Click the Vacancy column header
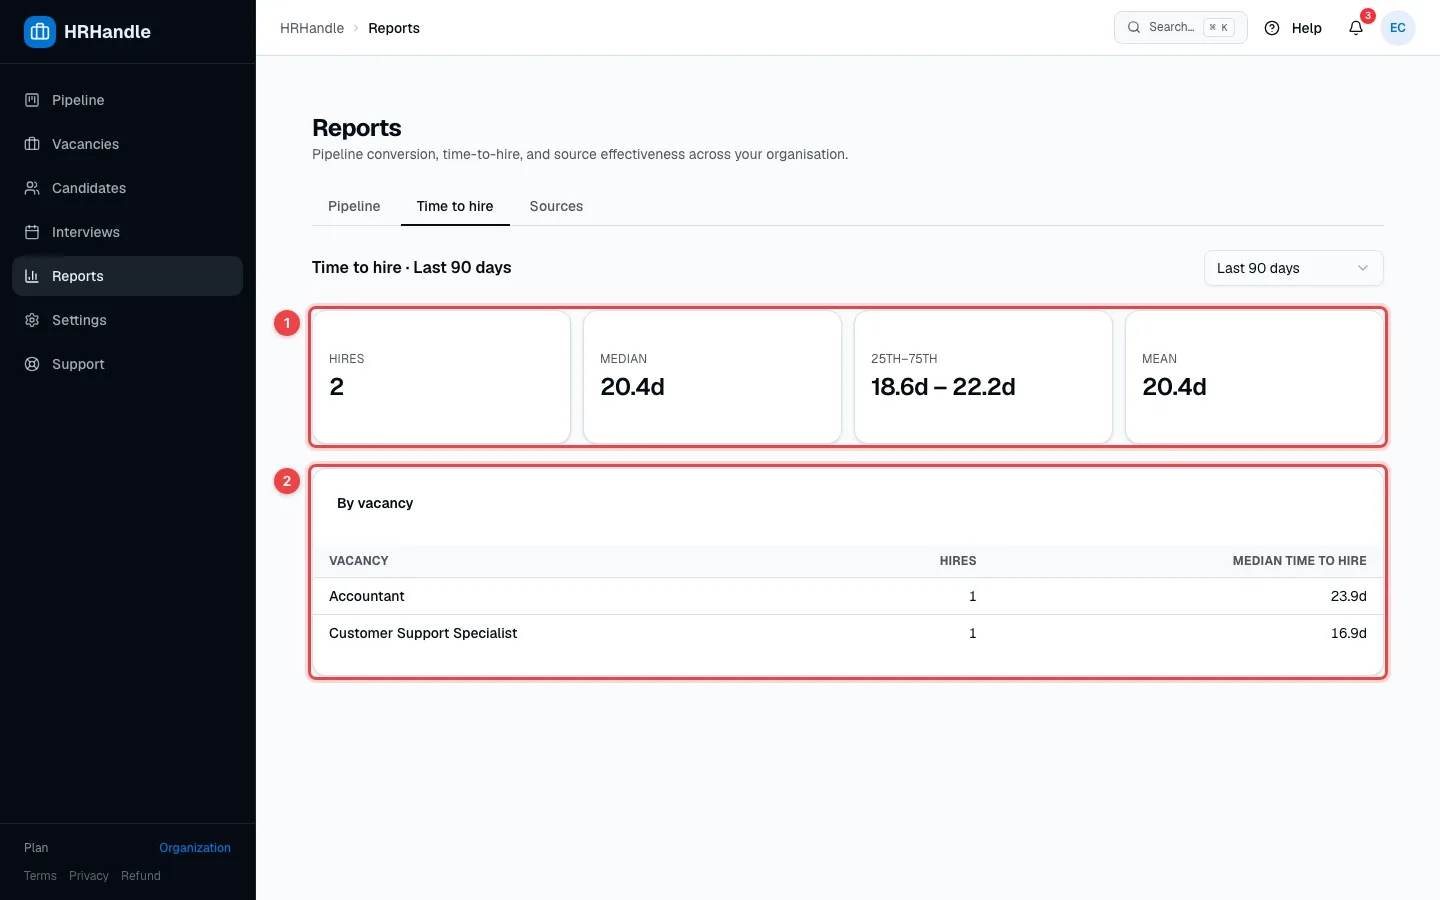 [358, 561]
